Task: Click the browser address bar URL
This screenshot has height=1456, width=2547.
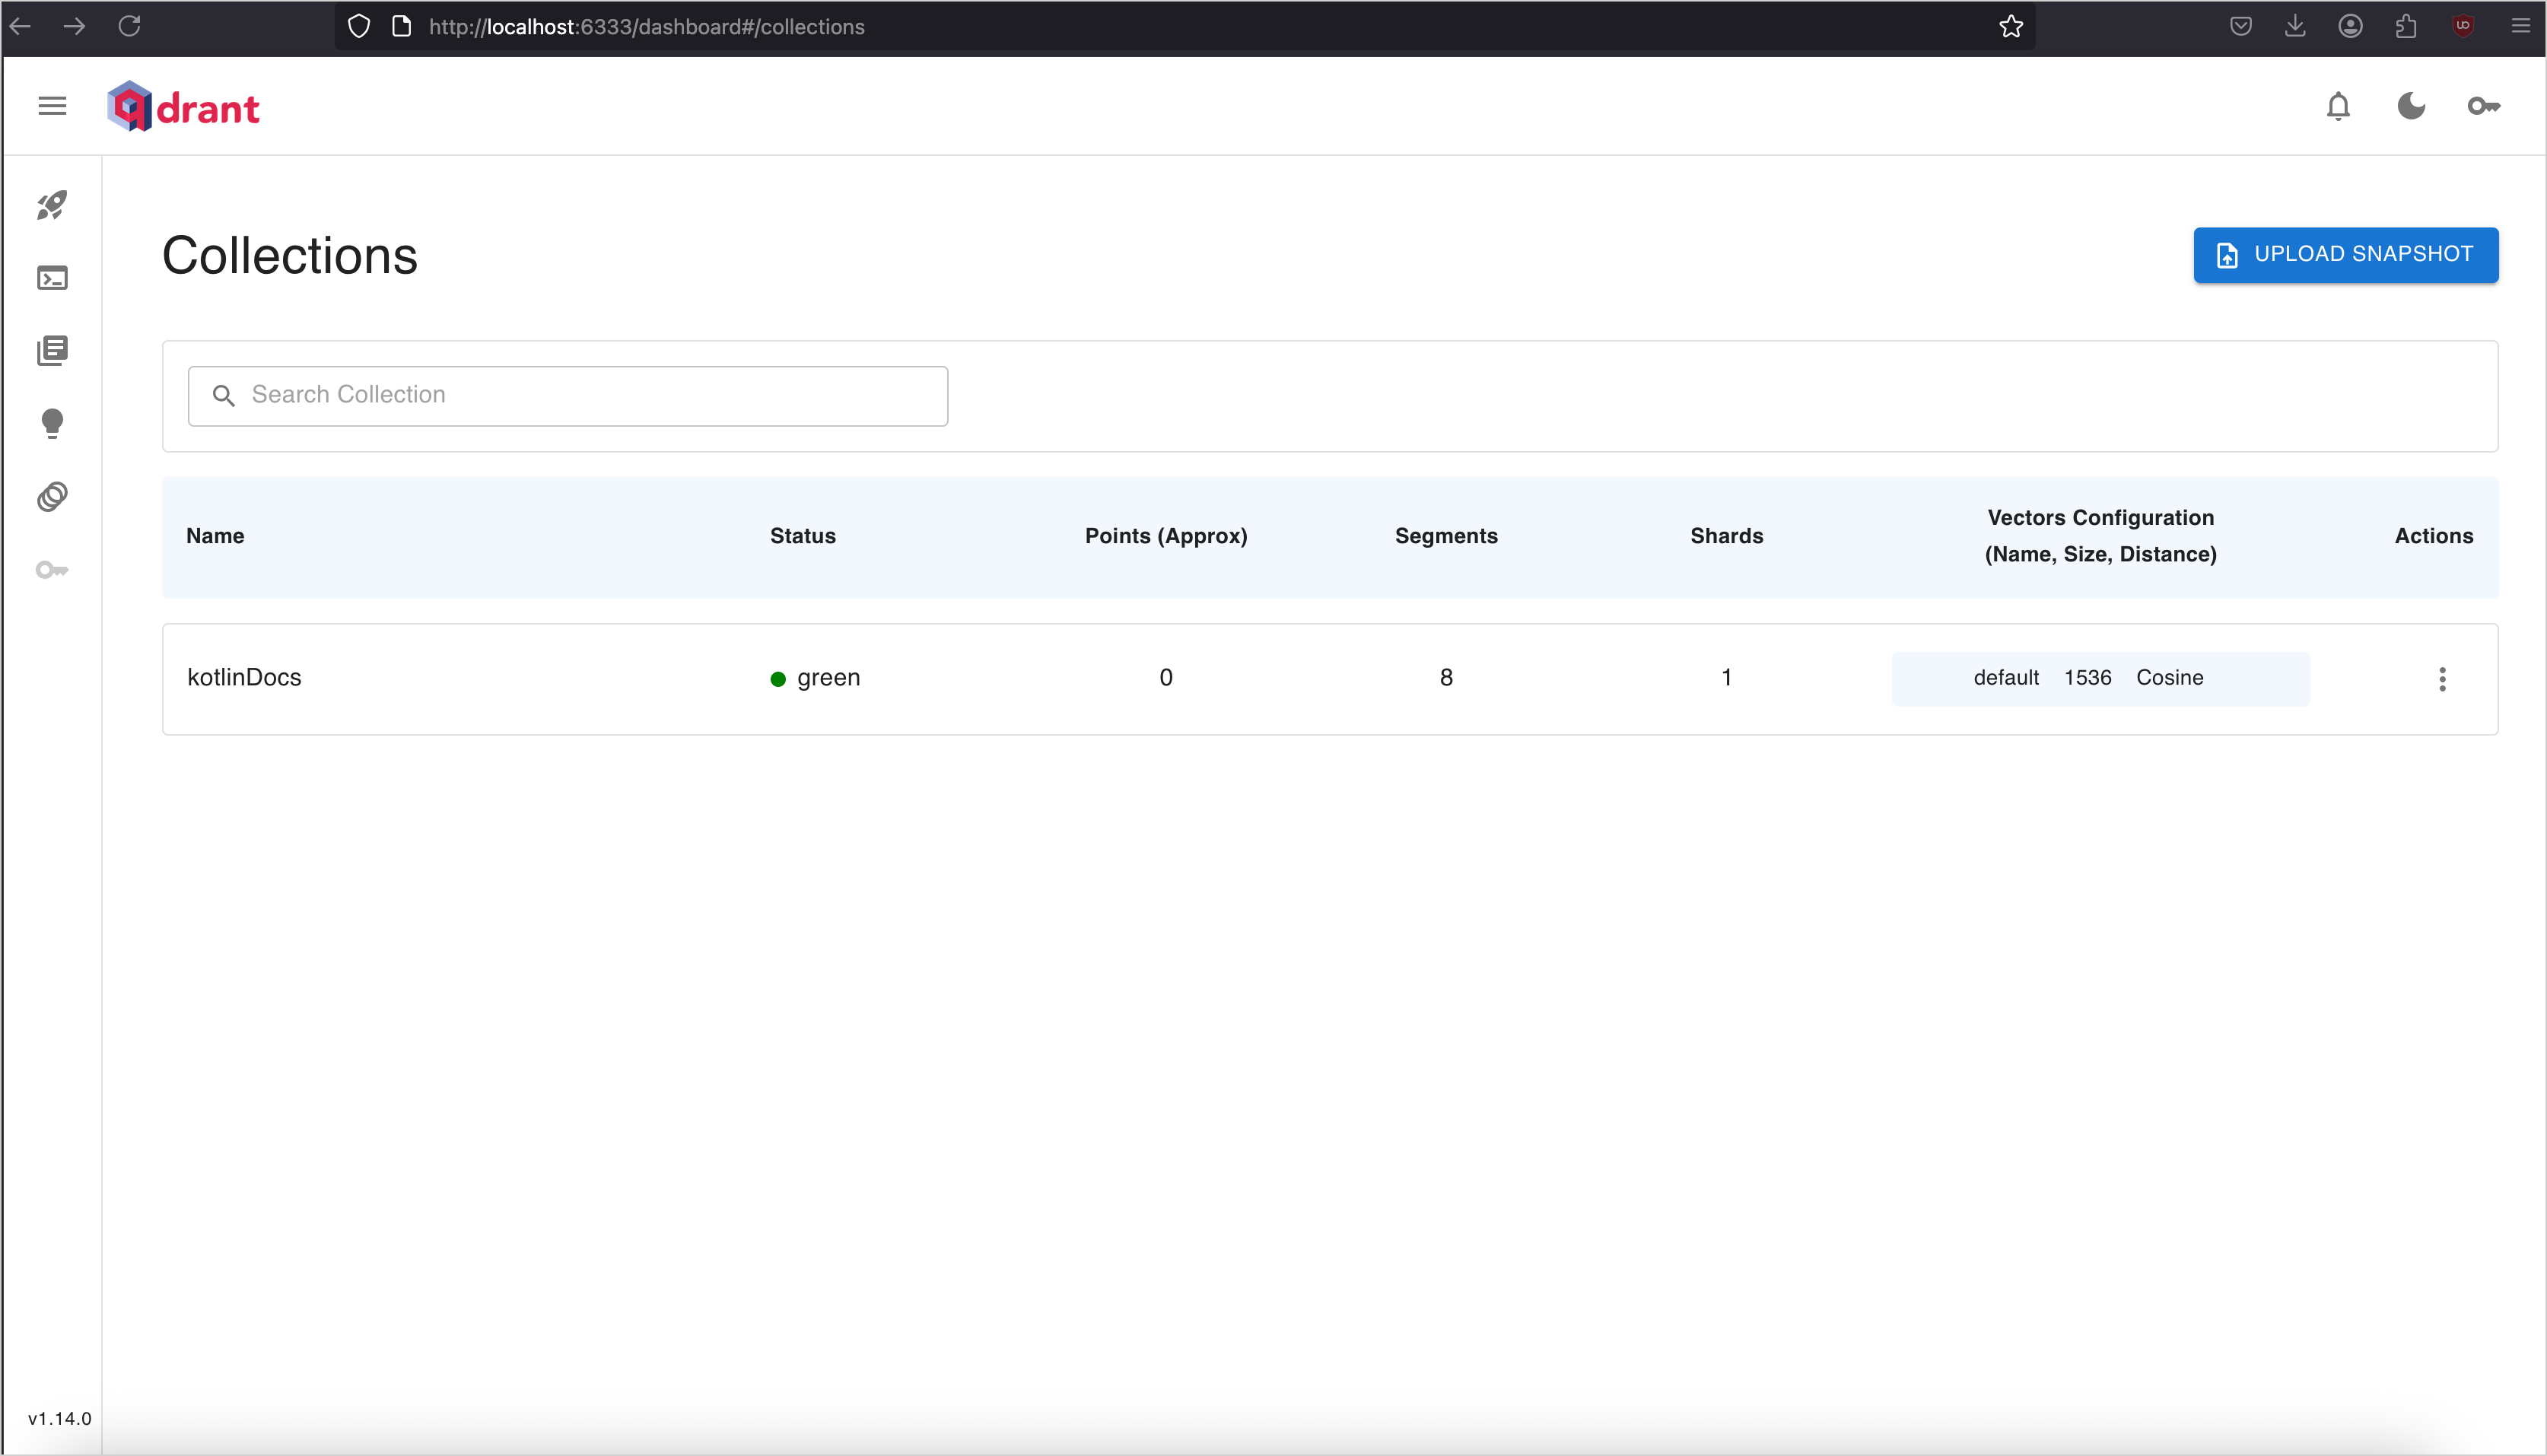Action: (646, 27)
